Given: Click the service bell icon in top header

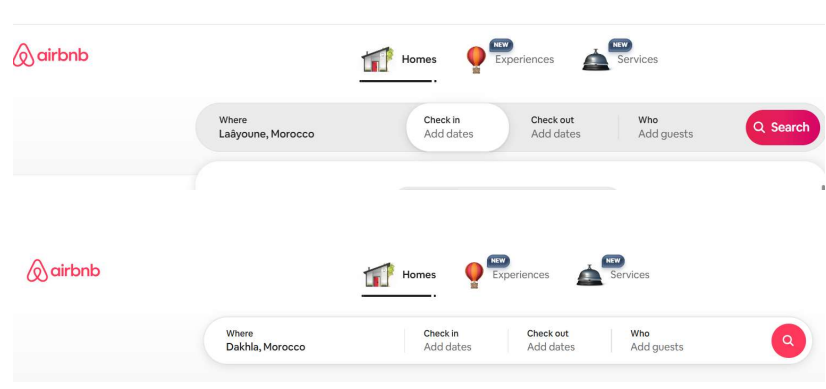Looking at the screenshot, I should coord(596,60).
